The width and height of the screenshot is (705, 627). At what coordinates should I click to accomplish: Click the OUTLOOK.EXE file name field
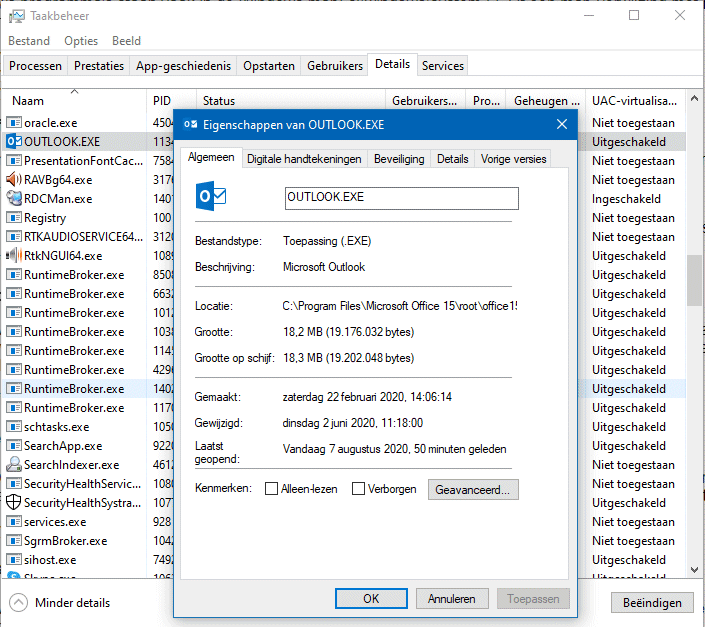(x=402, y=198)
